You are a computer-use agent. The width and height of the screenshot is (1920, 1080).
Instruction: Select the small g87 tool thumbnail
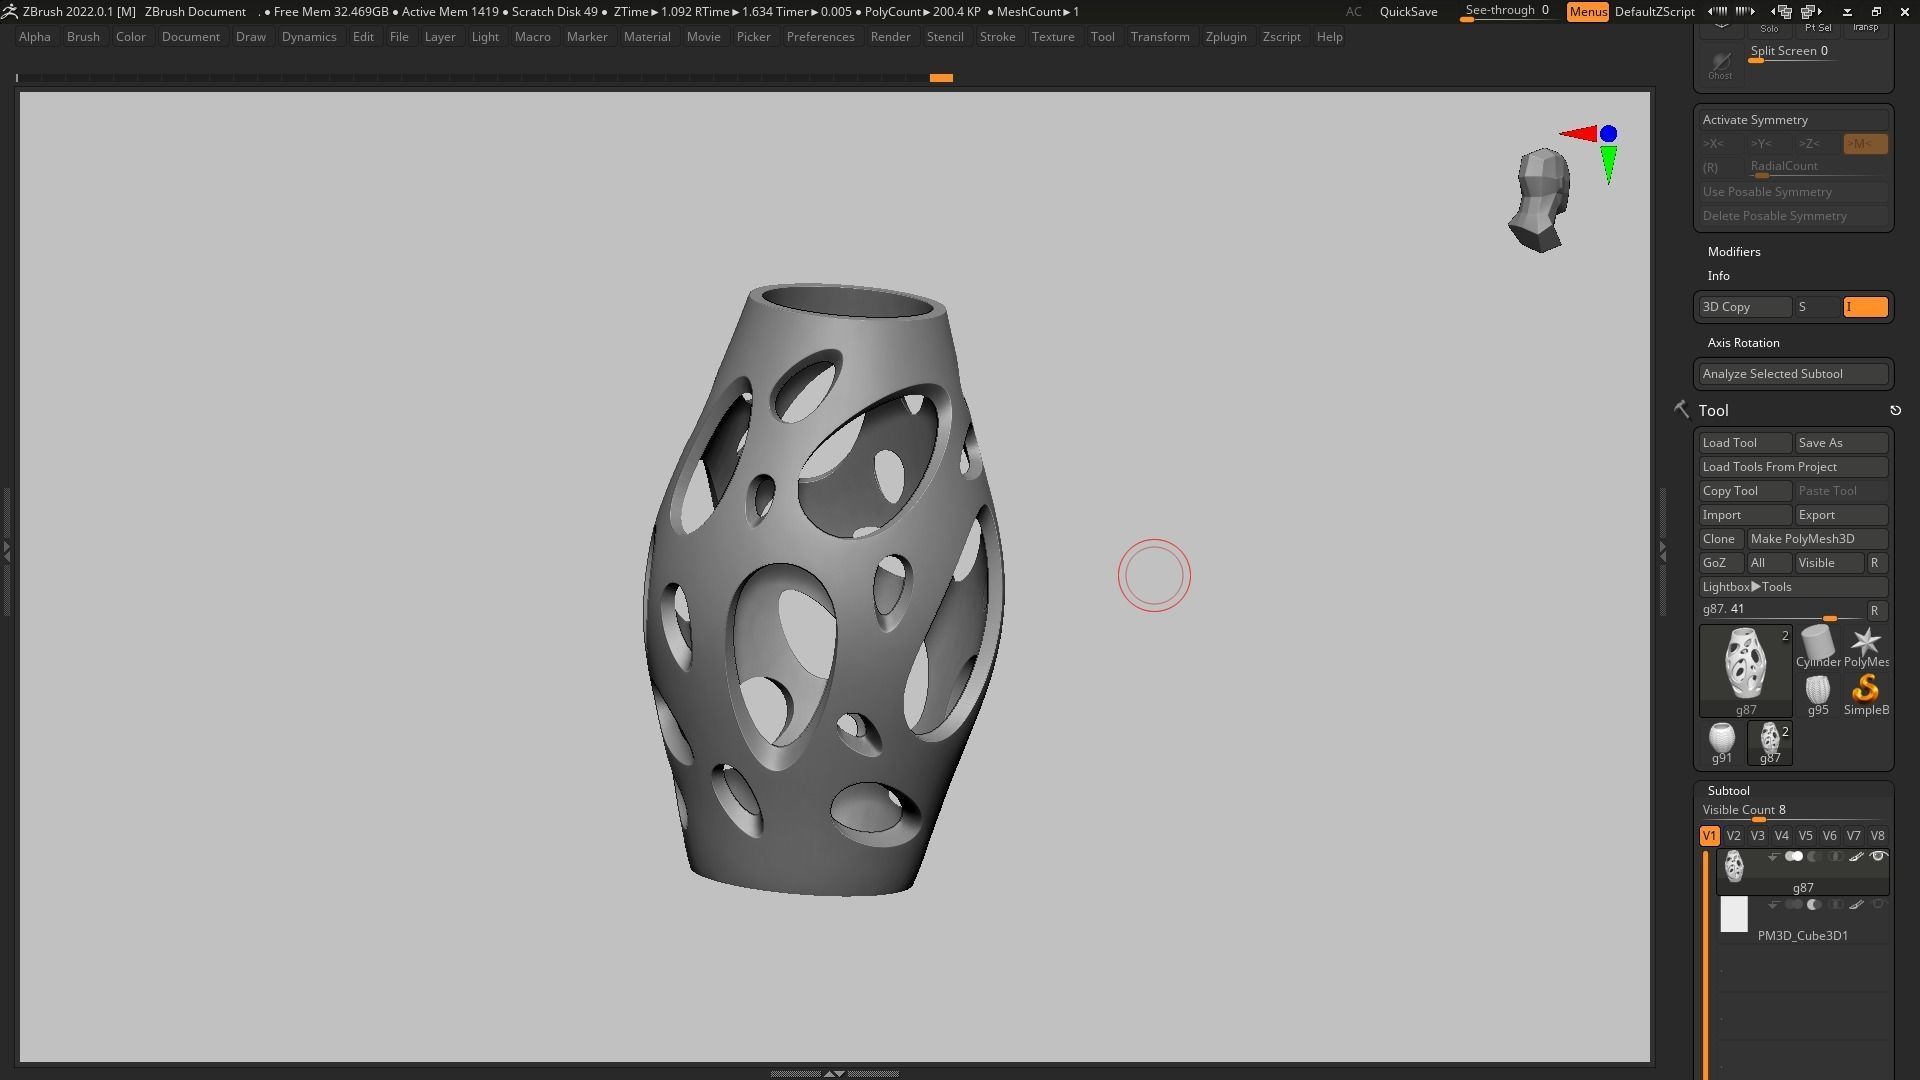1769,743
